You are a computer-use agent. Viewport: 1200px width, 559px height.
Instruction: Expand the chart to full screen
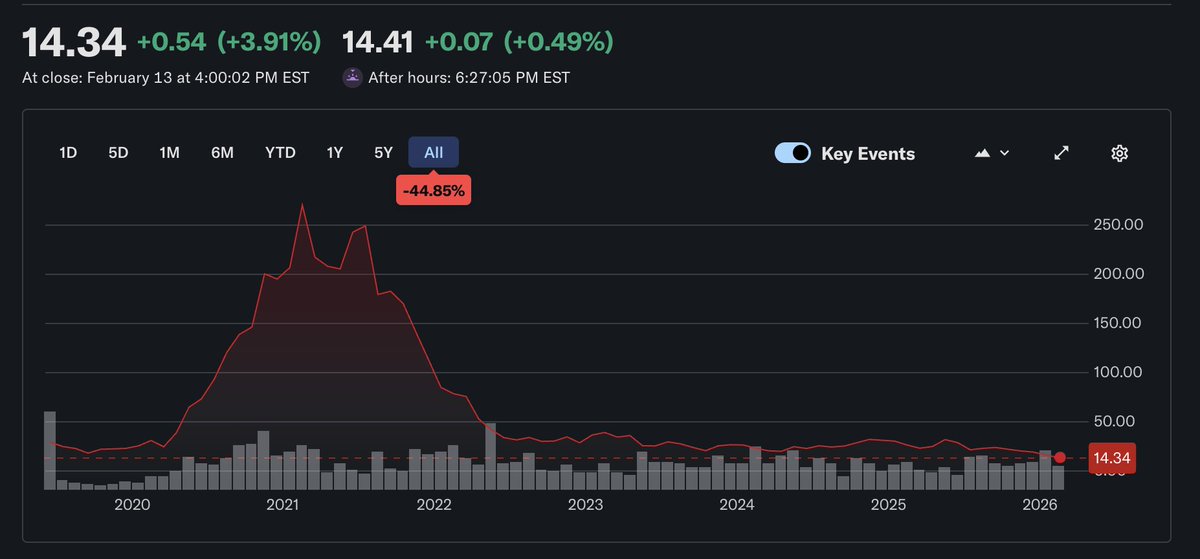click(1062, 153)
